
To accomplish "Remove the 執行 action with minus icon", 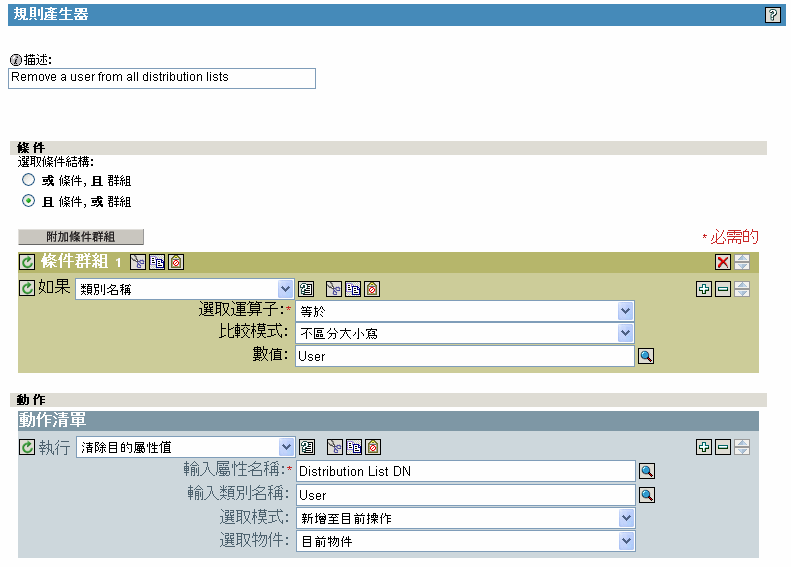I will [x=723, y=447].
